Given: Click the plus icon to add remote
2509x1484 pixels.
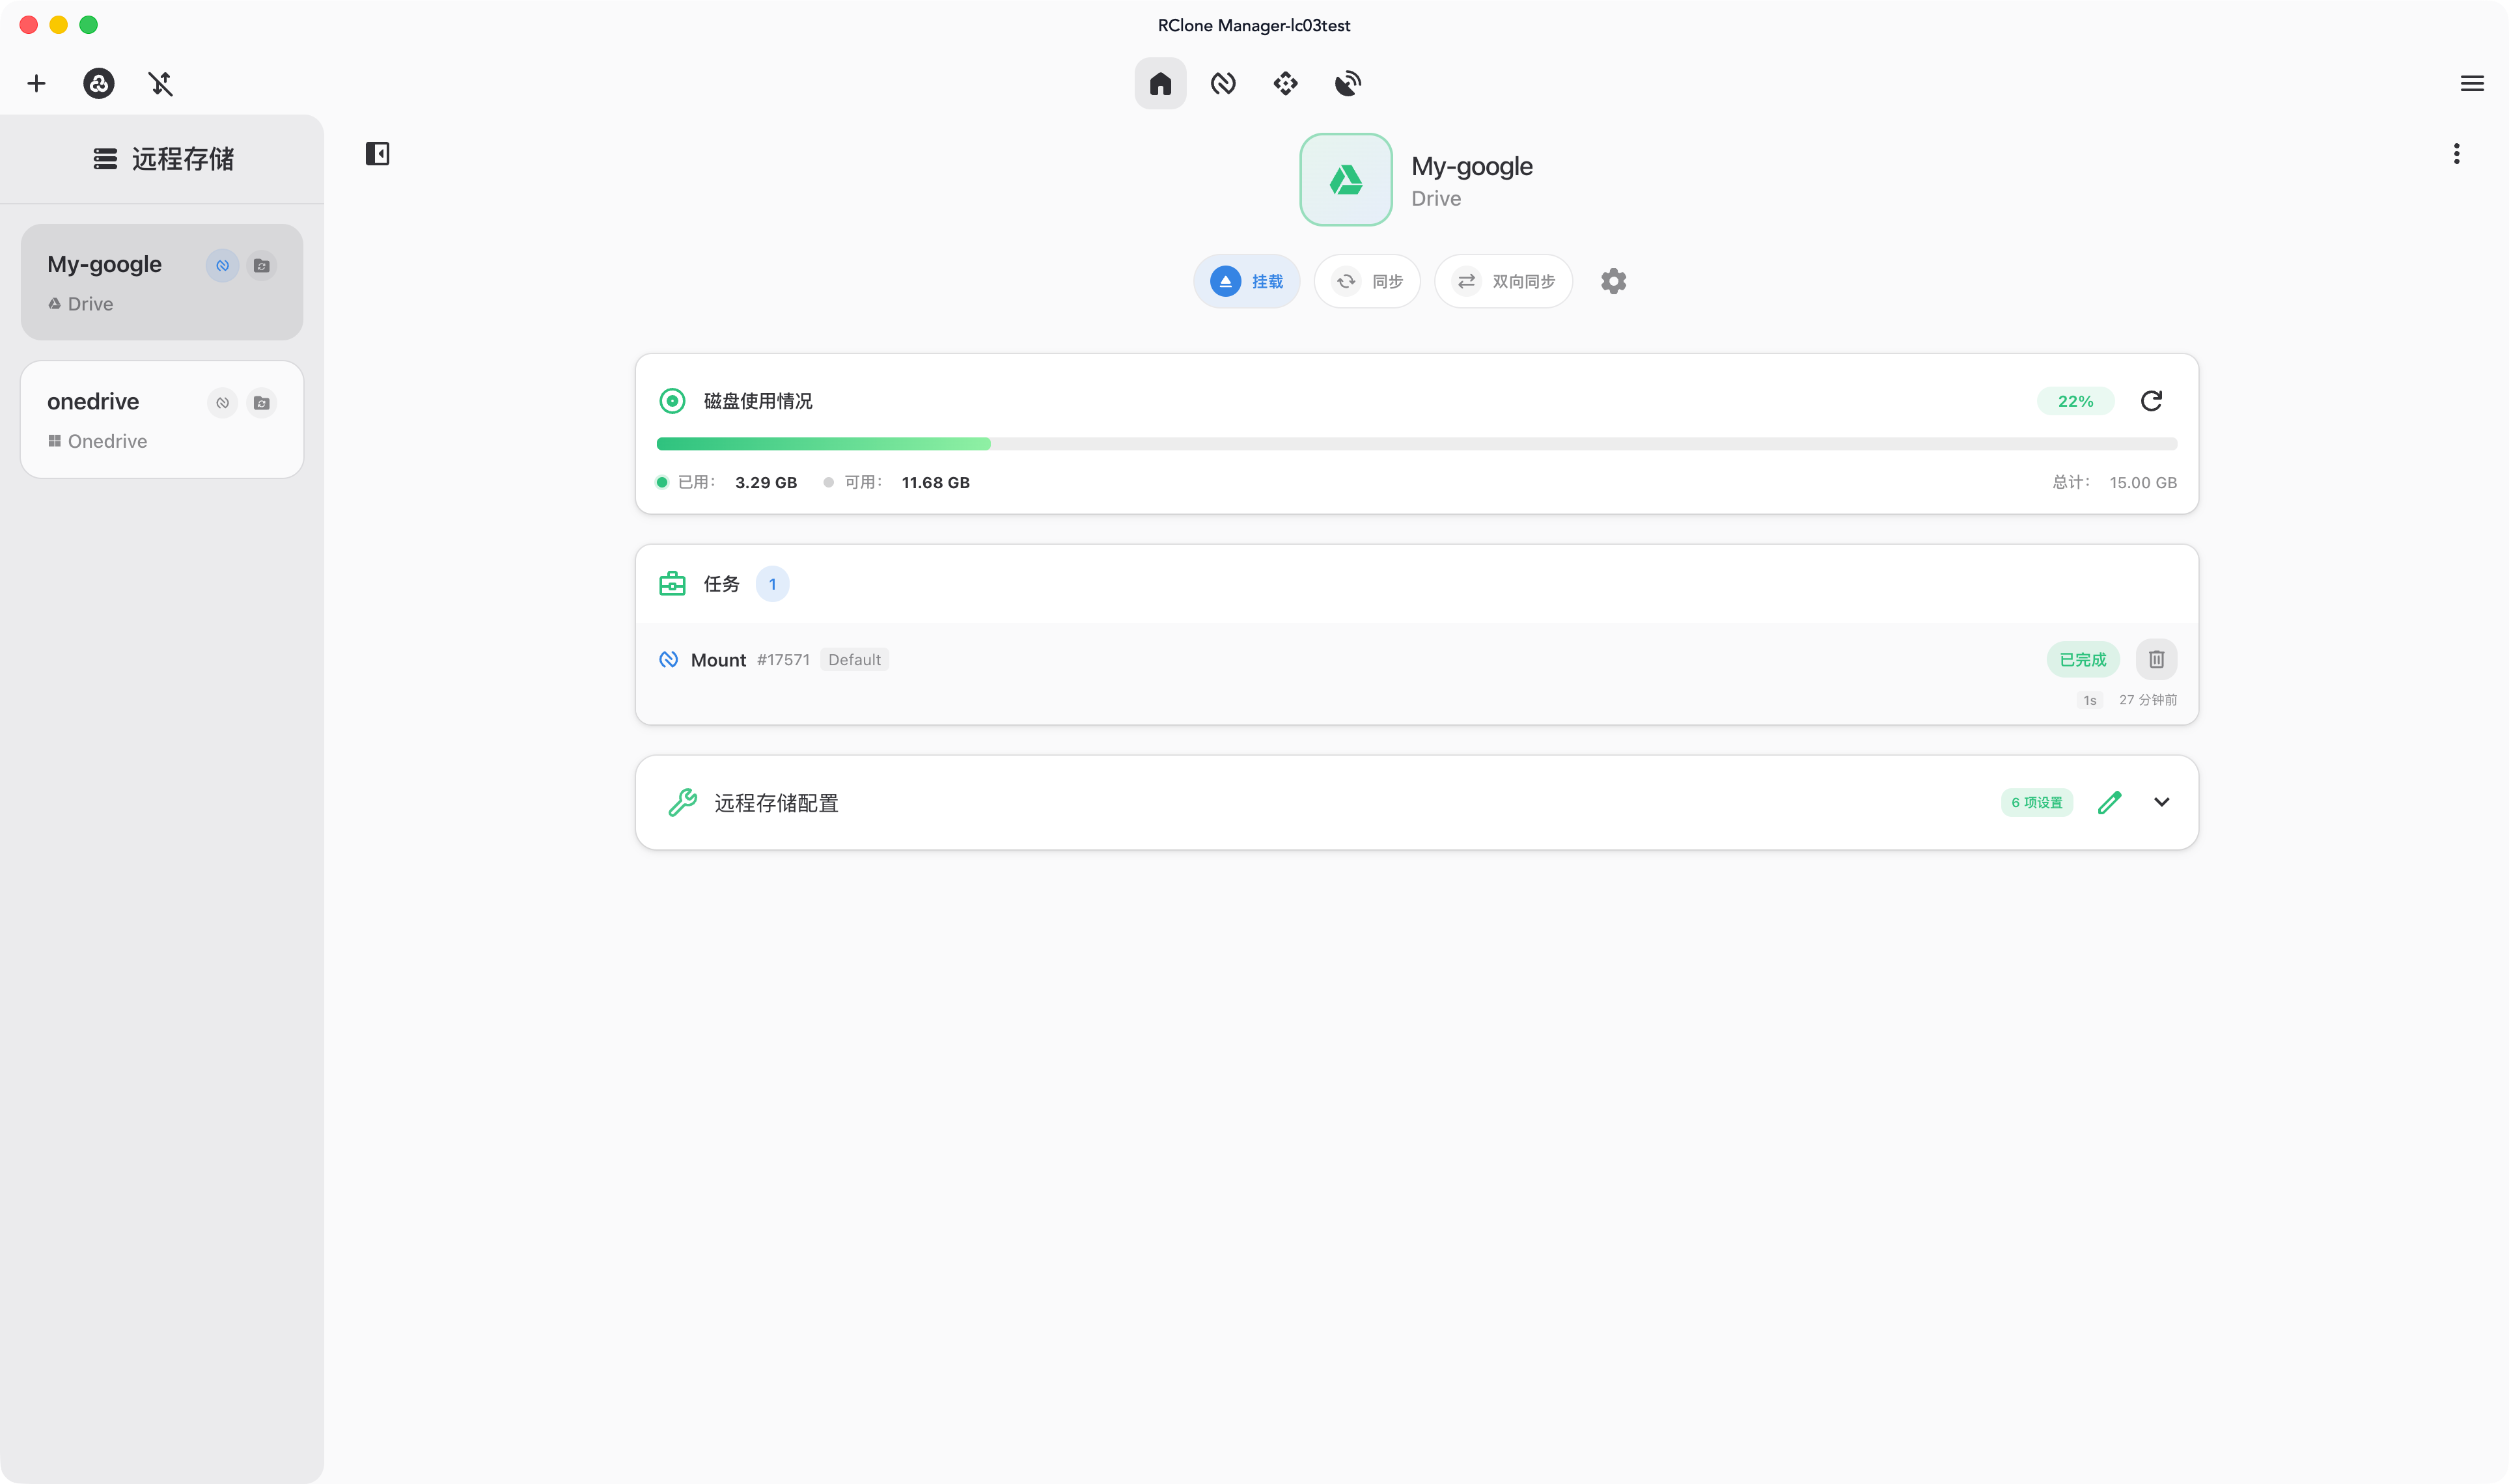Looking at the screenshot, I should pos(36,83).
